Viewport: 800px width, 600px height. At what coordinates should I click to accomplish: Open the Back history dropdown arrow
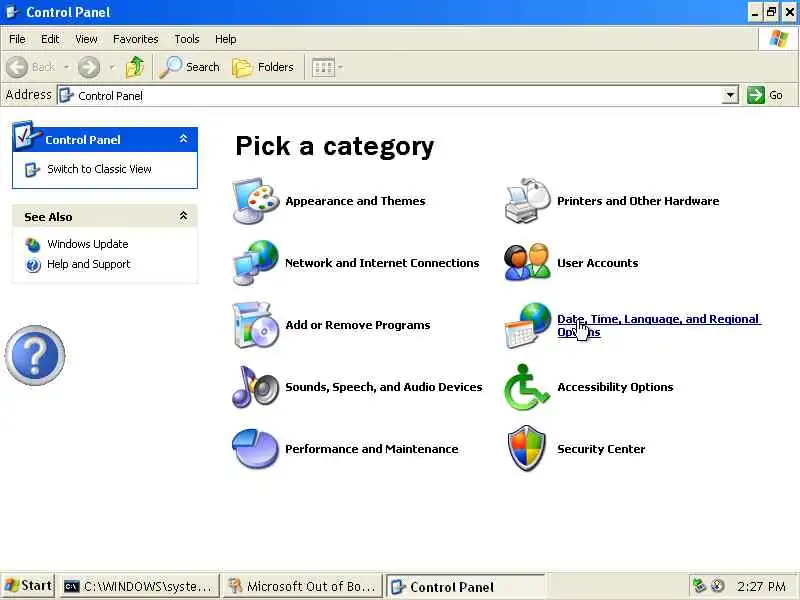point(66,67)
